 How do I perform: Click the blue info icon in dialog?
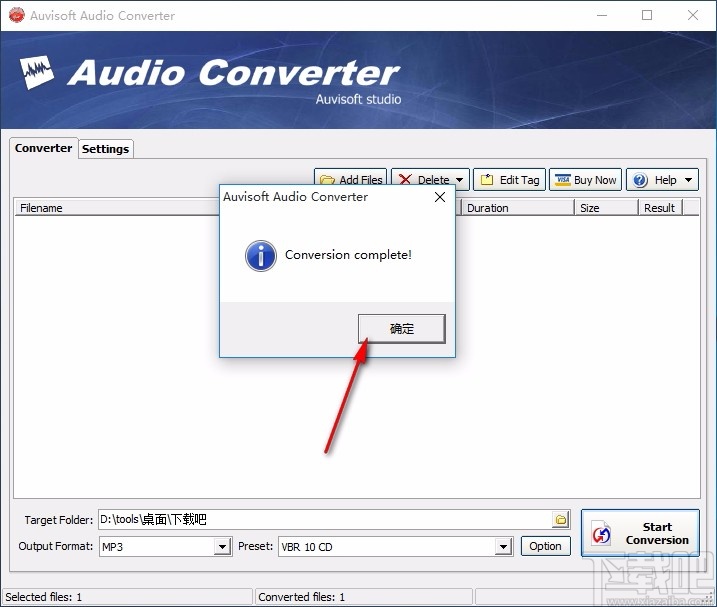[261, 256]
